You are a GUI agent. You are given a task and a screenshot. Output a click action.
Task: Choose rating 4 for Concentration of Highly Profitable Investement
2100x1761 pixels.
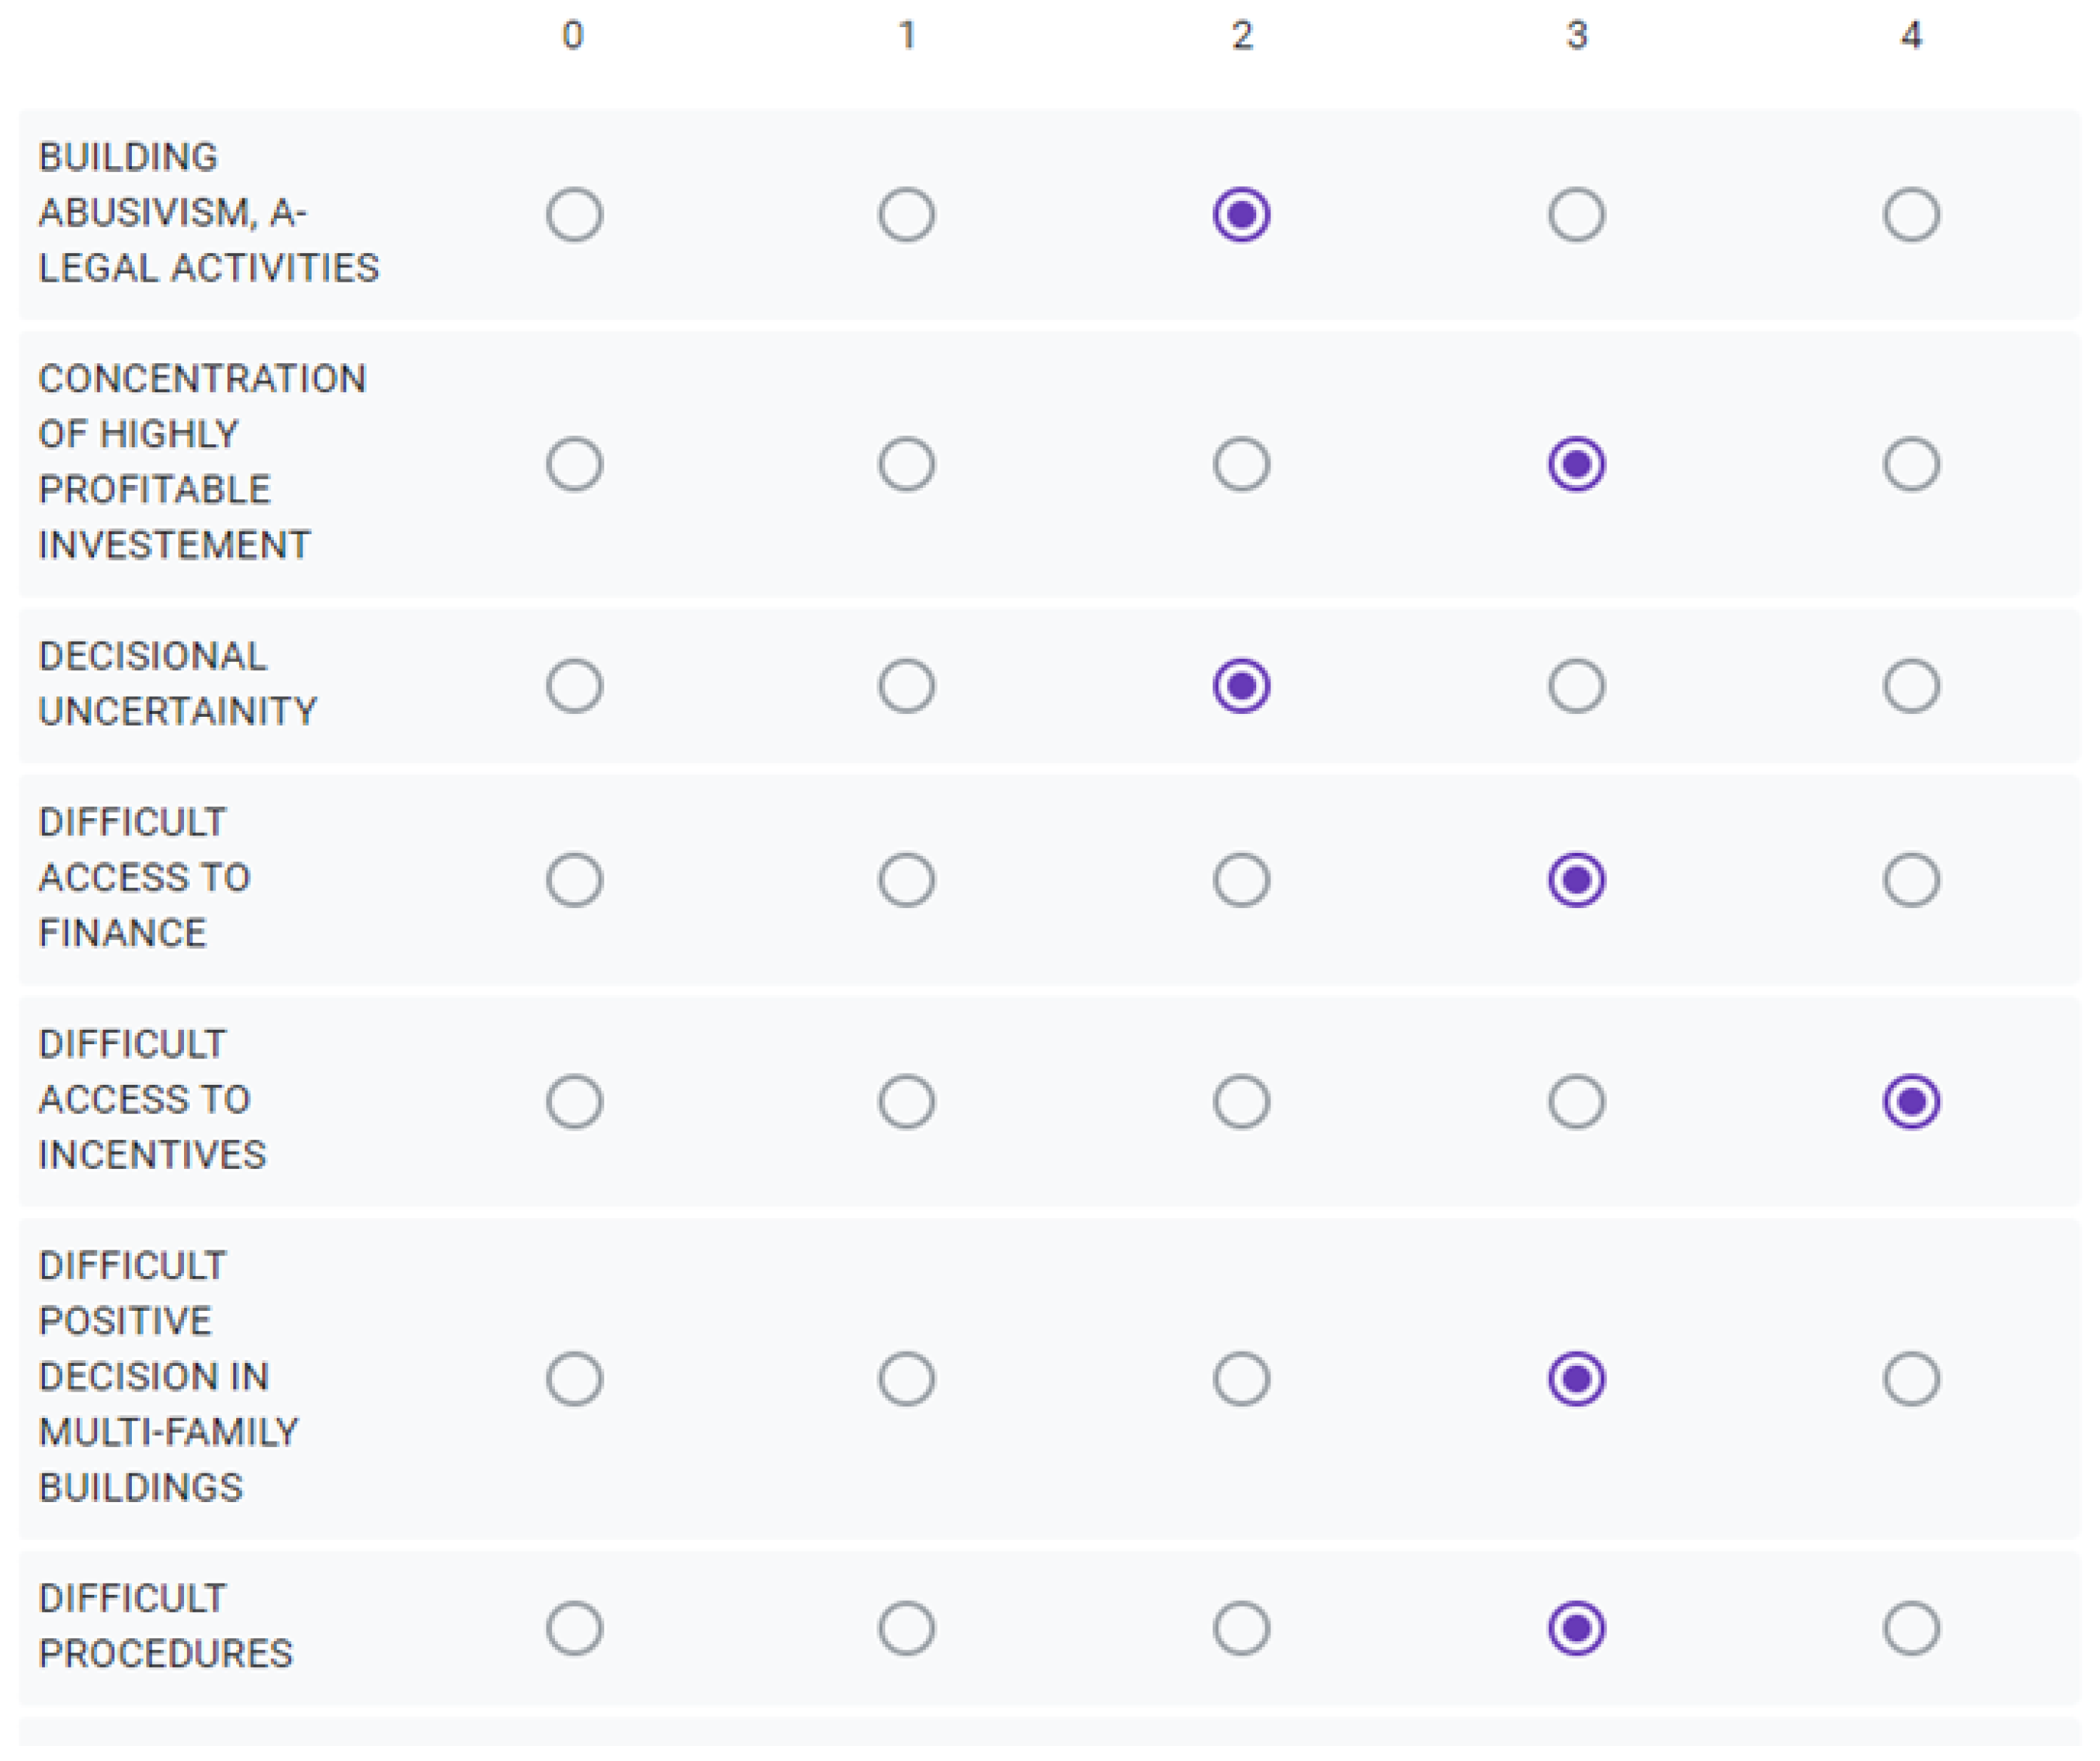[x=1911, y=465]
